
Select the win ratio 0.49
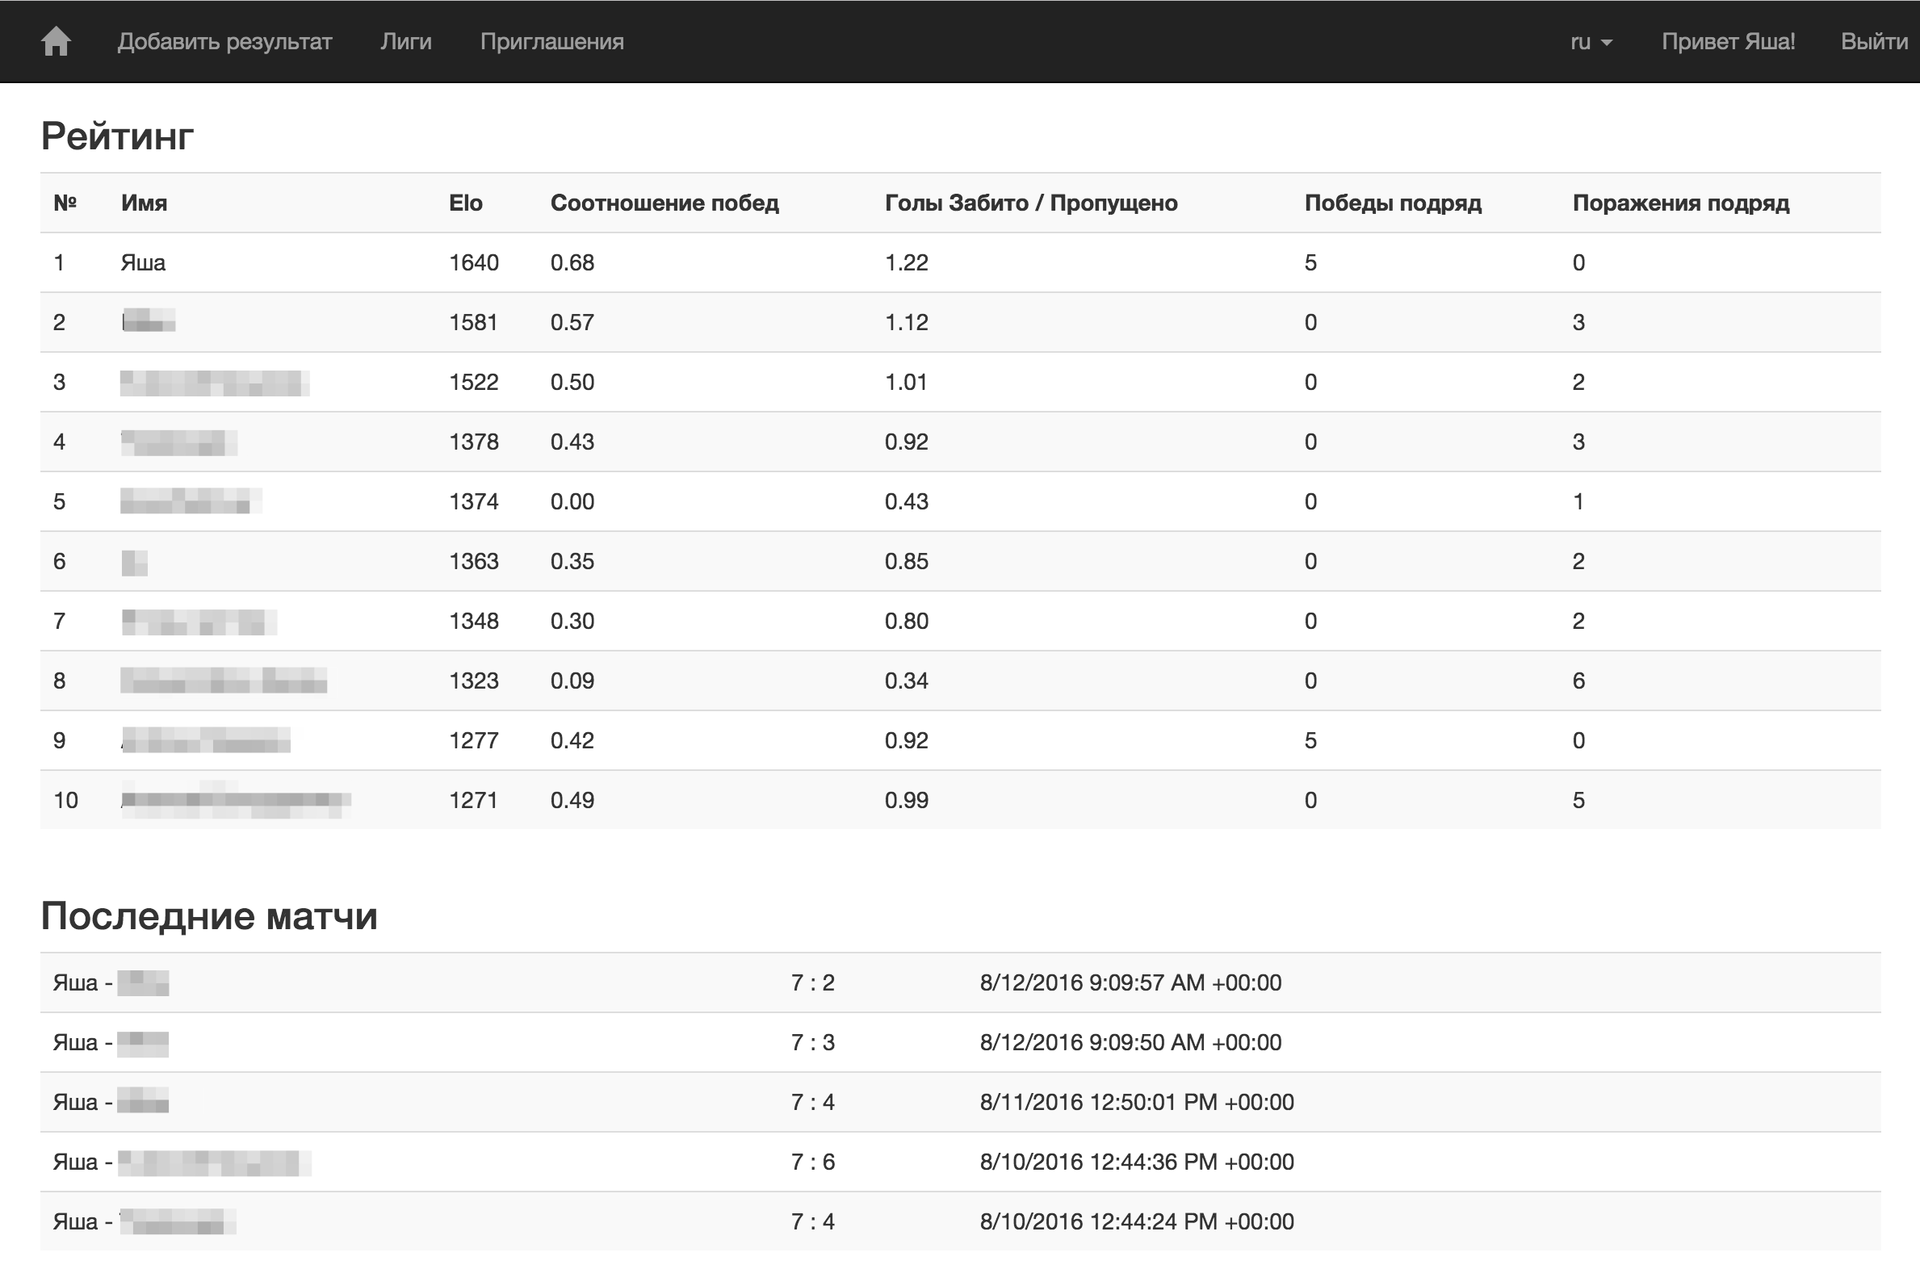[x=572, y=801]
